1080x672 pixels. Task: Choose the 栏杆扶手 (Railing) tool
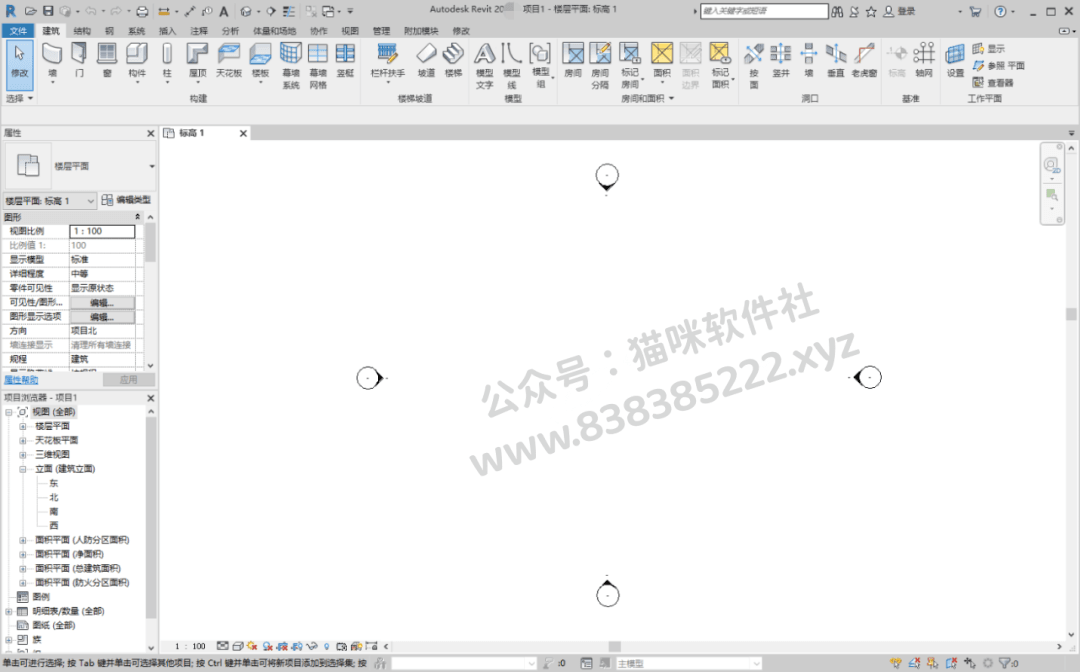click(388, 61)
